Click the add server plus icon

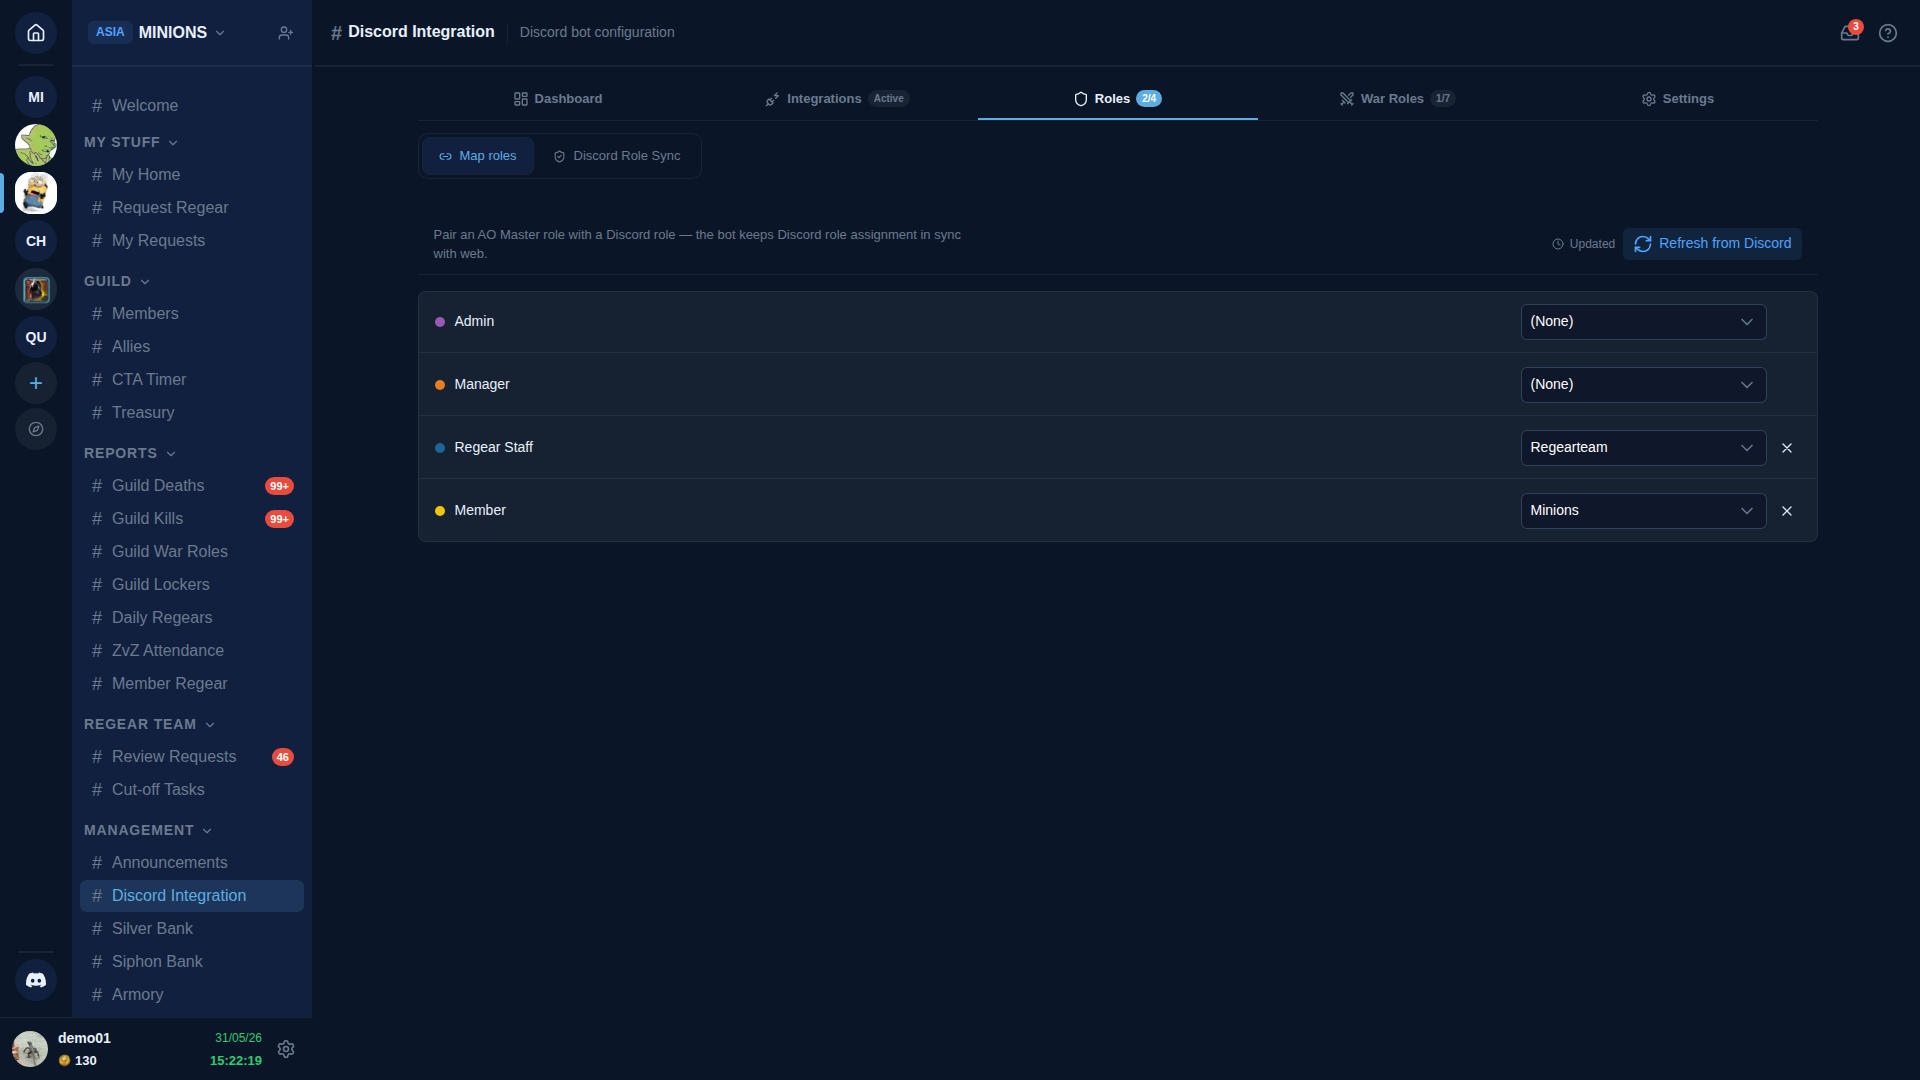coord(36,383)
